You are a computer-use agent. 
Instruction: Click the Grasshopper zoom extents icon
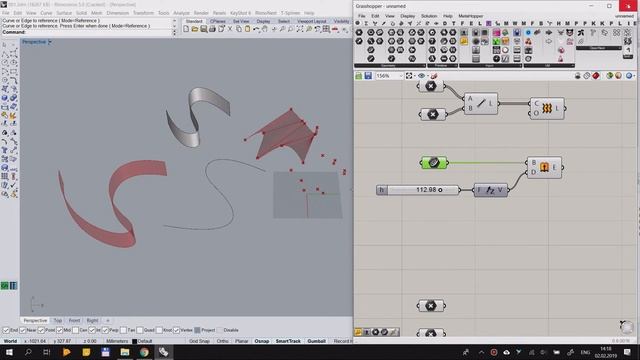[409, 76]
